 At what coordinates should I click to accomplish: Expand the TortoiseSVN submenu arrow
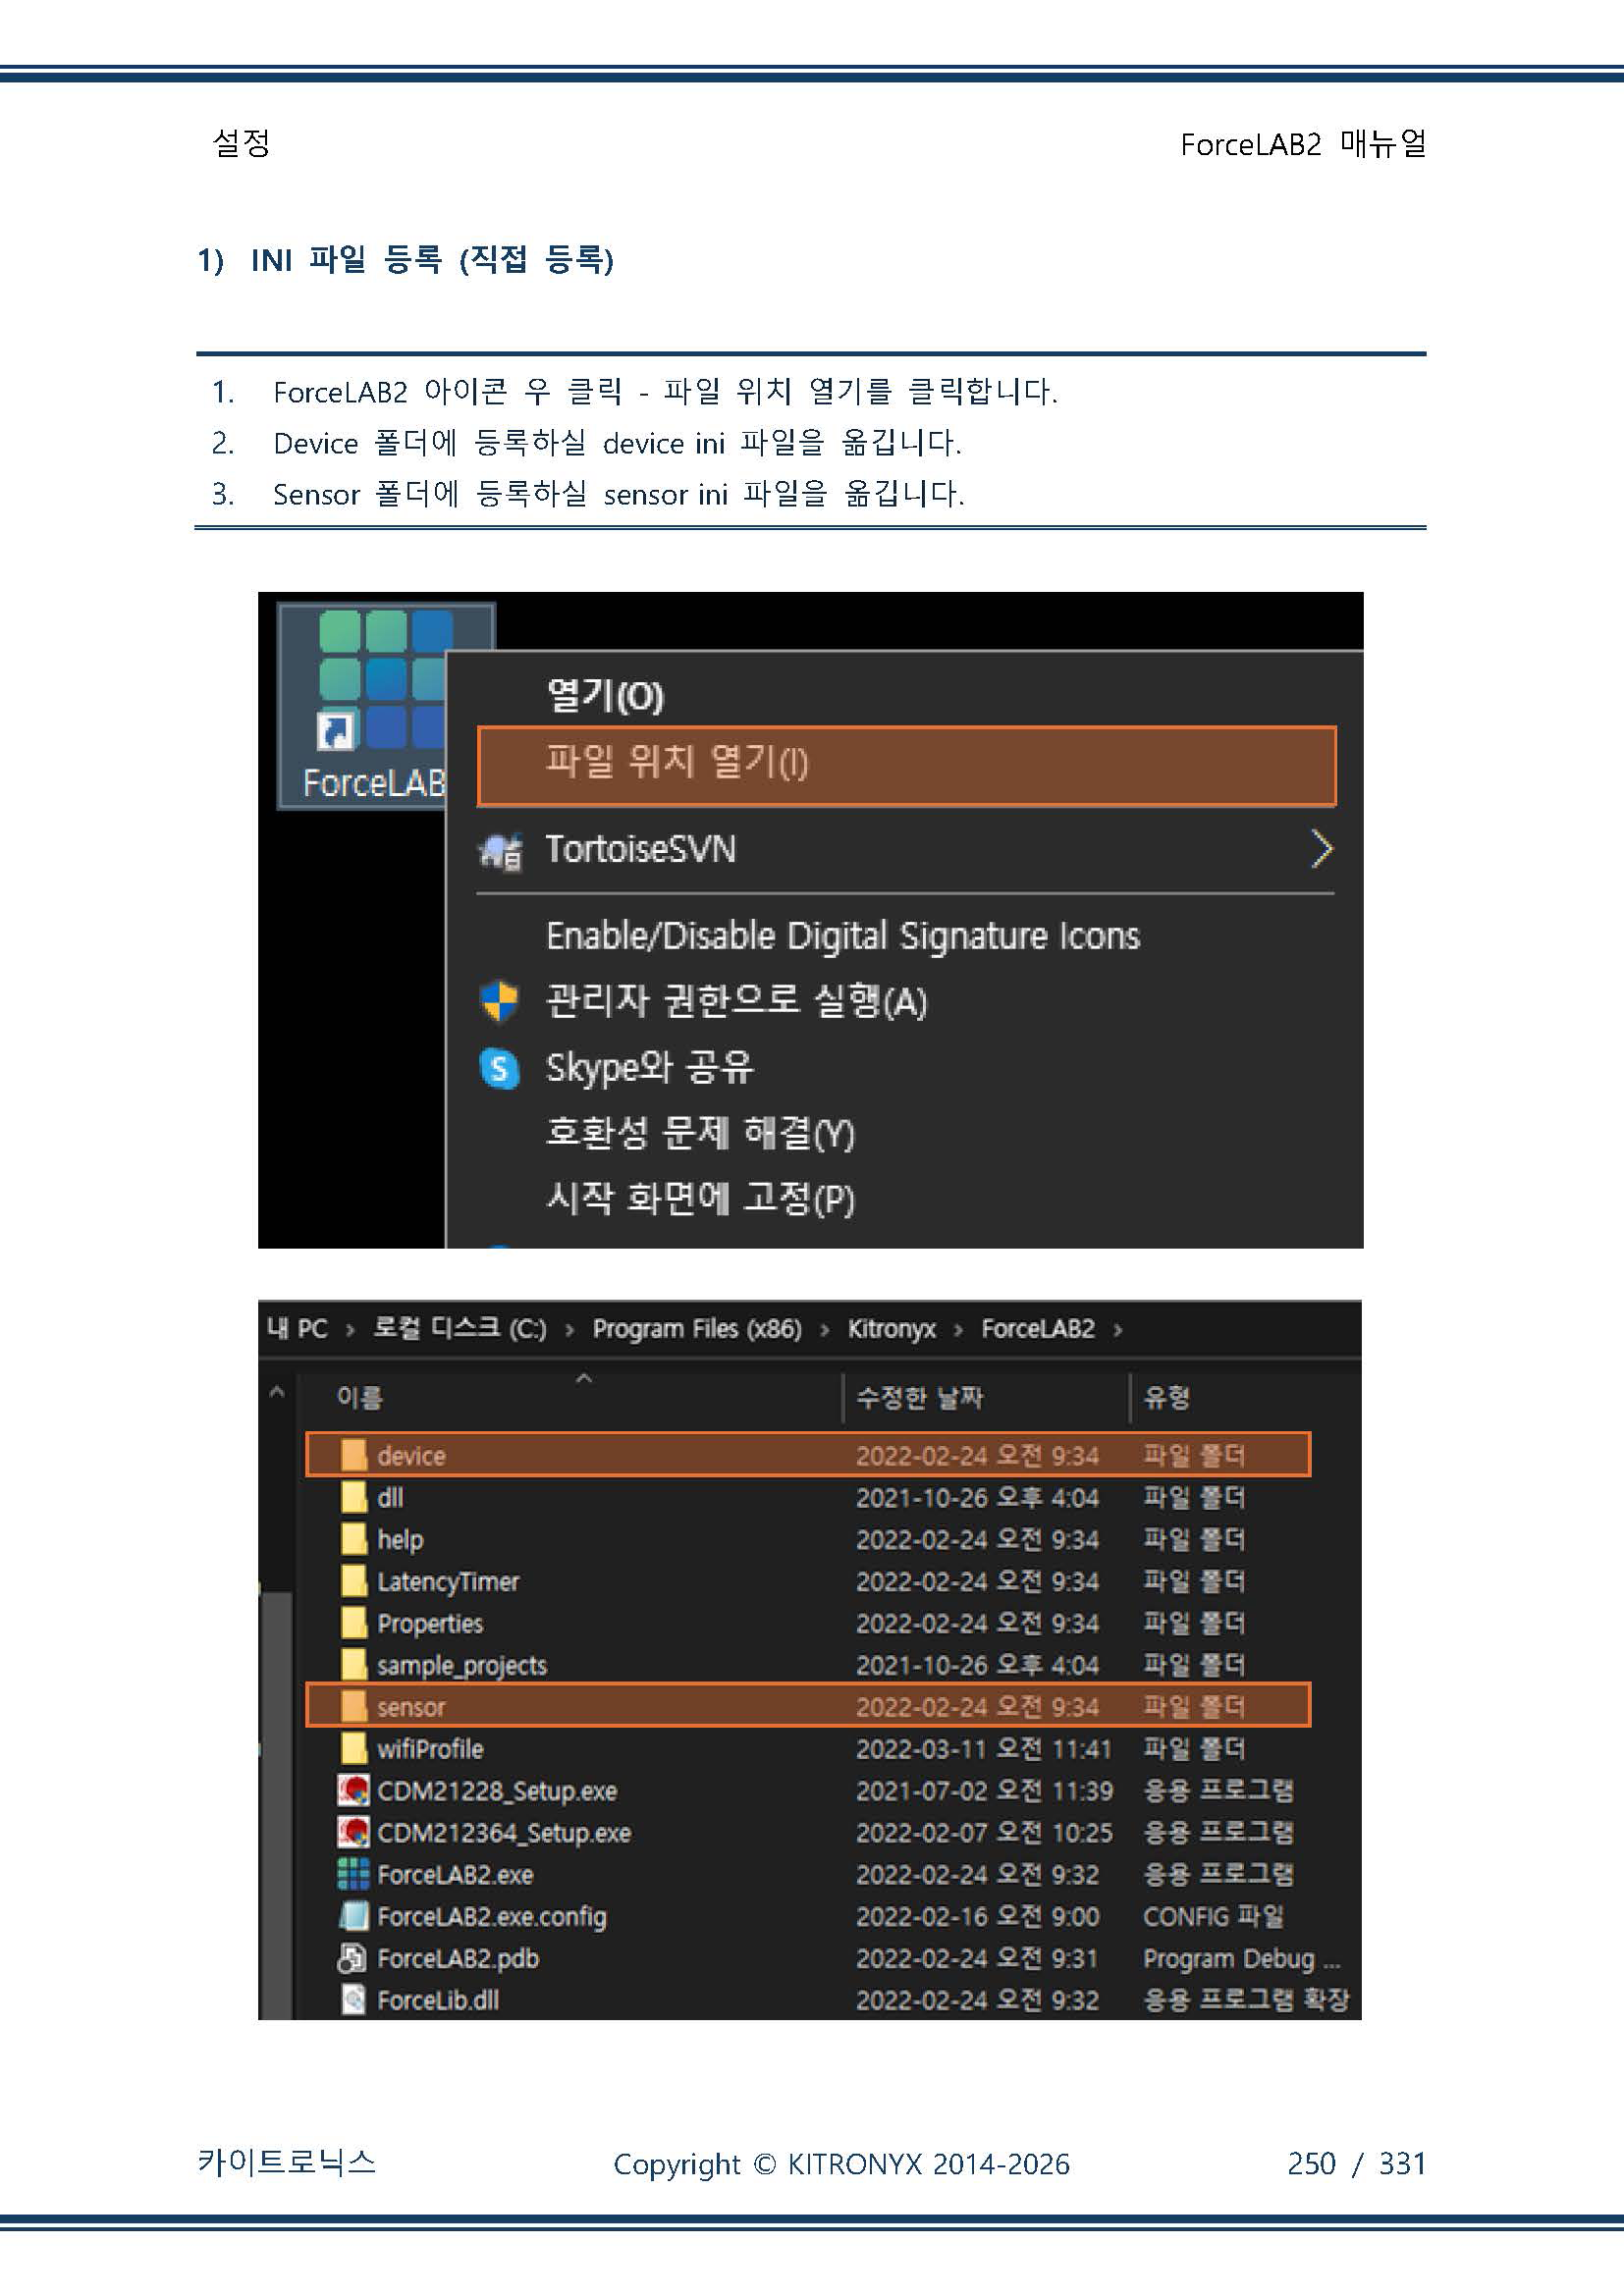pyautogui.click(x=1321, y=849)
